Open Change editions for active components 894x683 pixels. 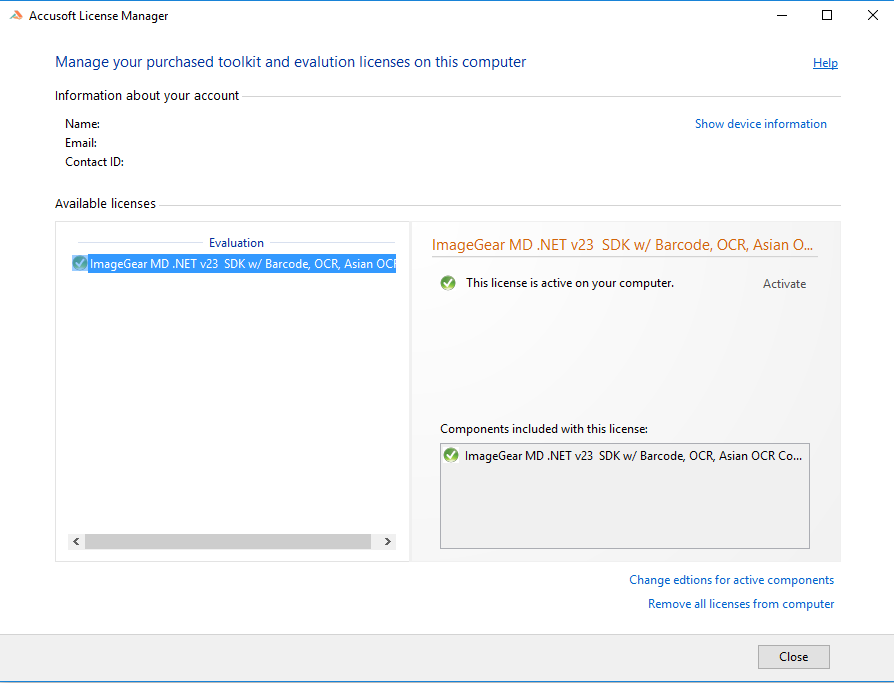click(x=732, y=580)
